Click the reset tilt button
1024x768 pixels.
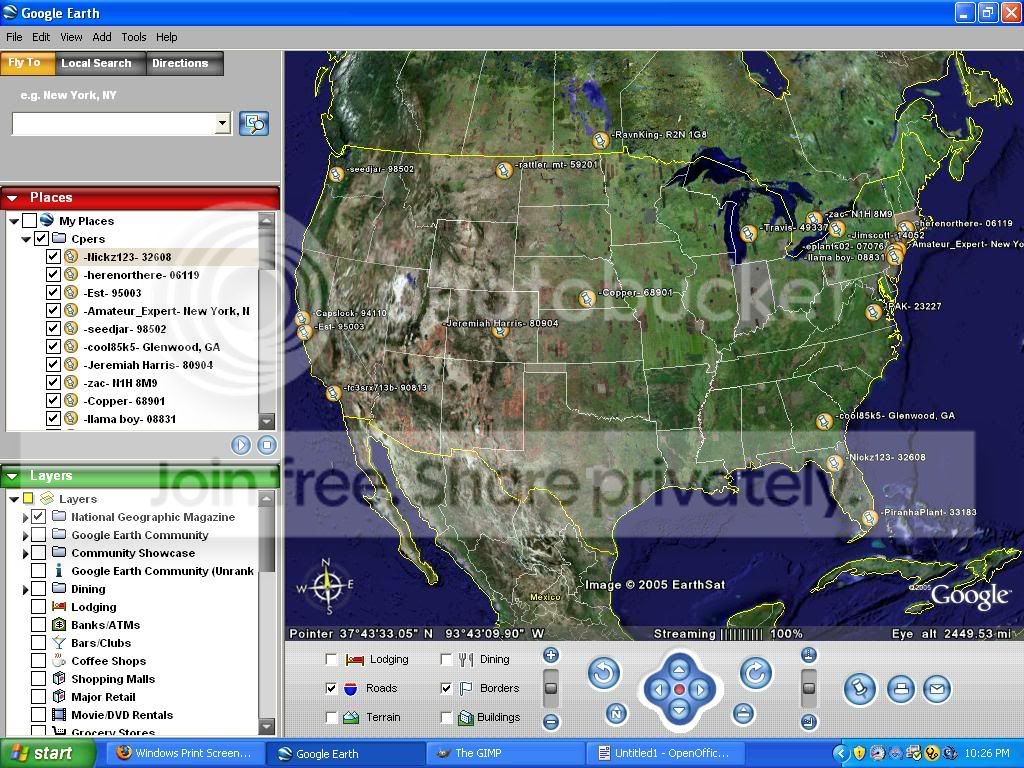743,713
